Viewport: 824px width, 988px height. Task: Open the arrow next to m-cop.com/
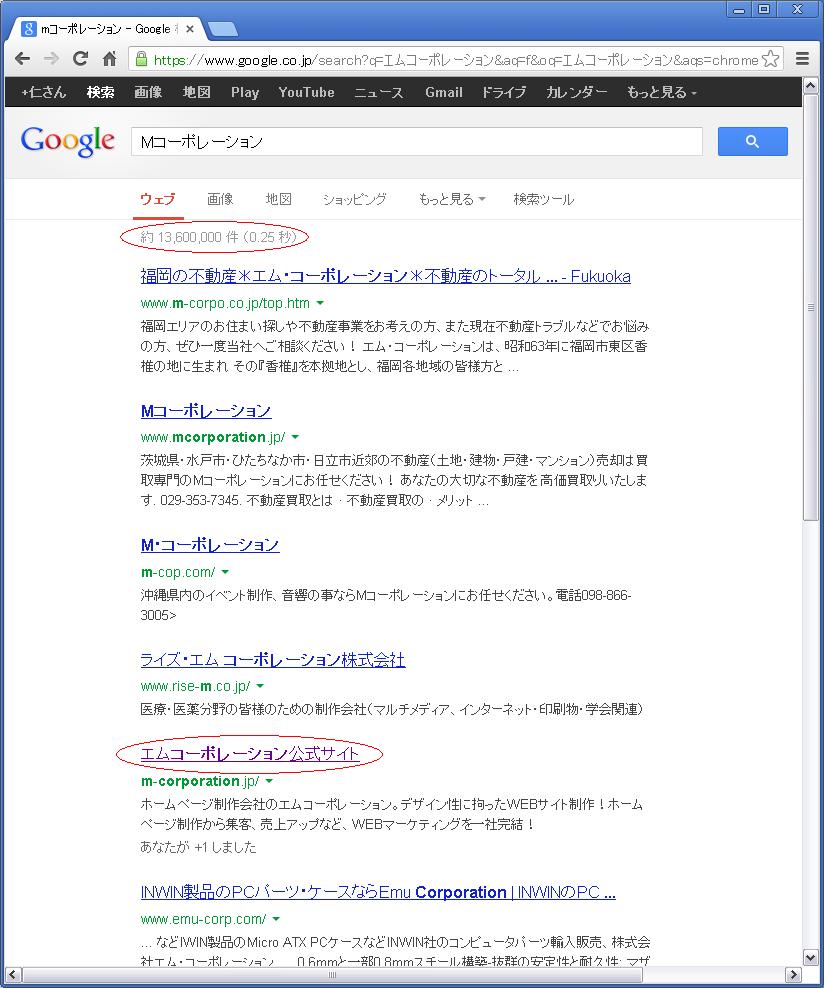point(225,572)
